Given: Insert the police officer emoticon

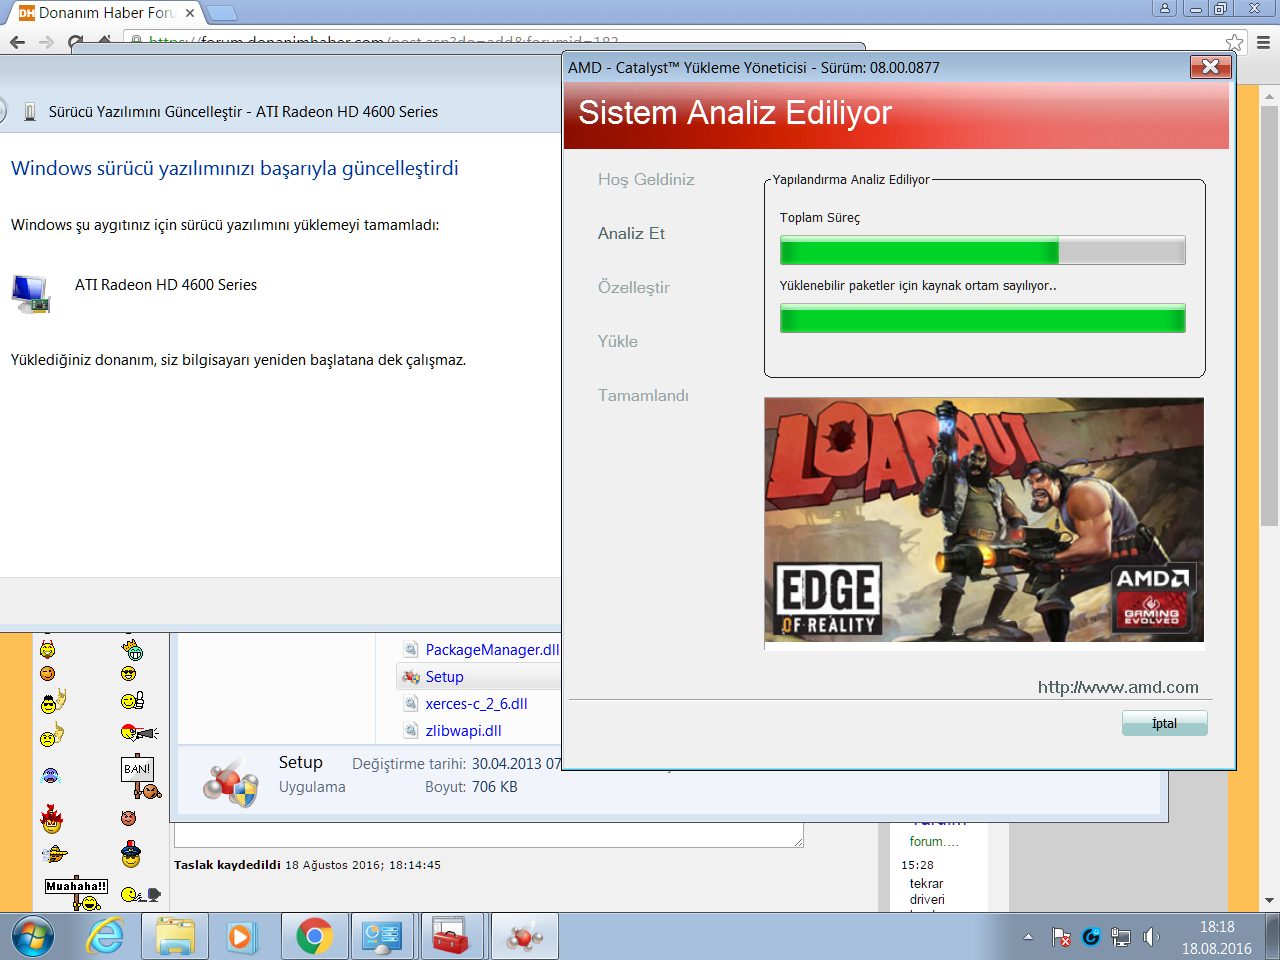Looking at the screenshot, I should pos(131,855).
